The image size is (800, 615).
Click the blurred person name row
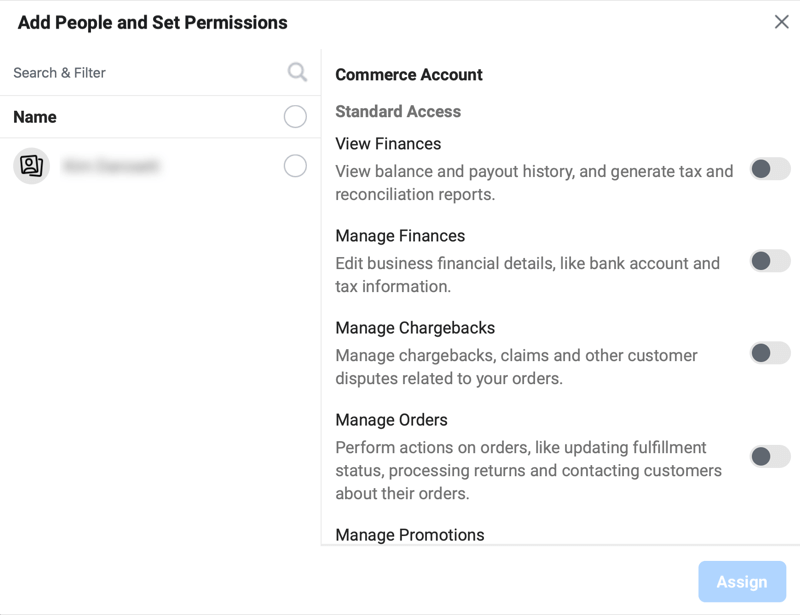(160, 166)
